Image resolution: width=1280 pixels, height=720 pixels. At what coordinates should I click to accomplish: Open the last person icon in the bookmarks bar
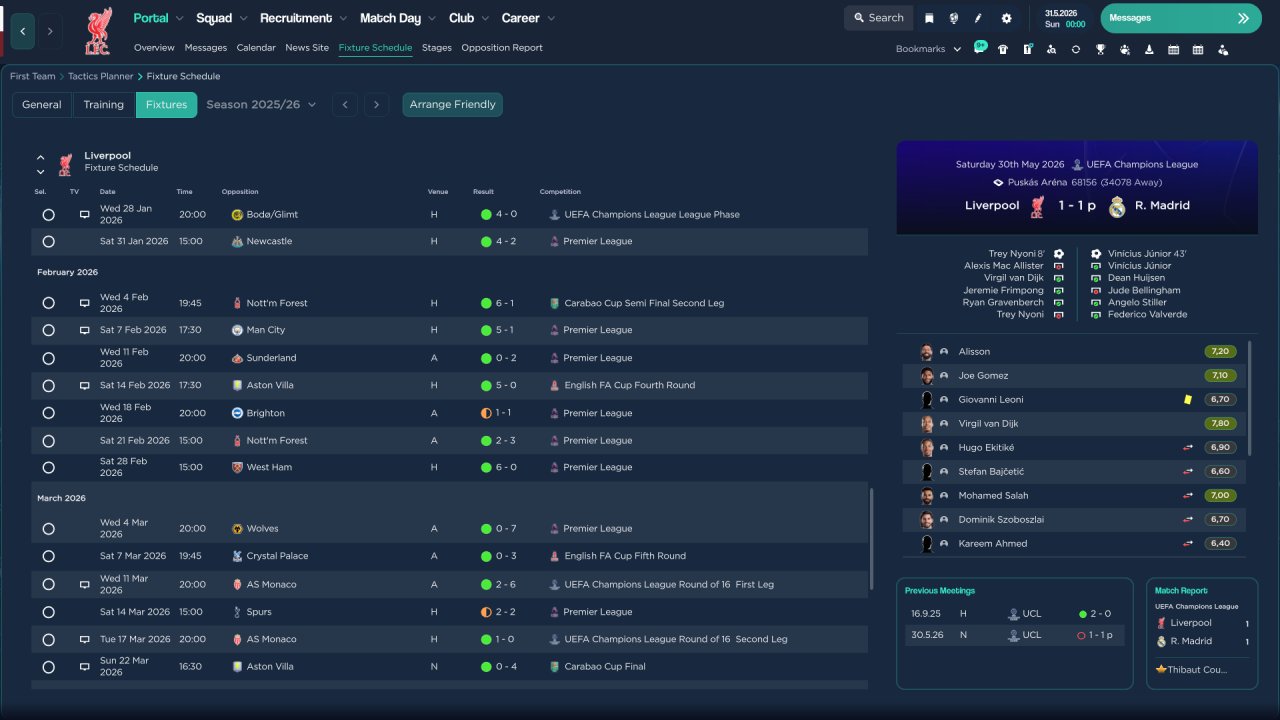[1222, 49]
